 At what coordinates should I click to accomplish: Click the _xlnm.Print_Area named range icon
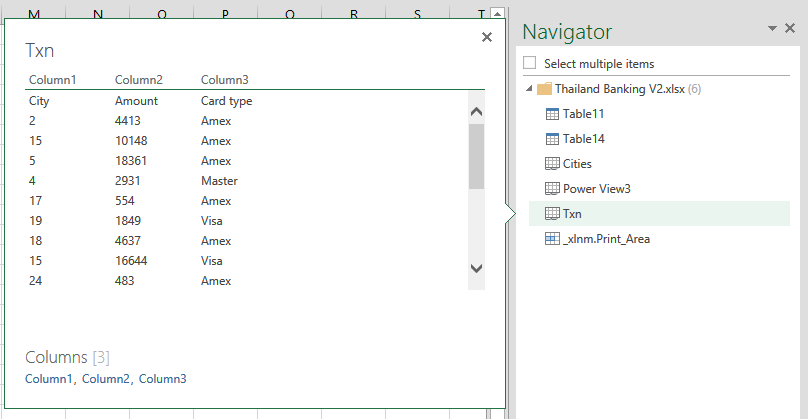pyautogui.click(x=552, y=239)
